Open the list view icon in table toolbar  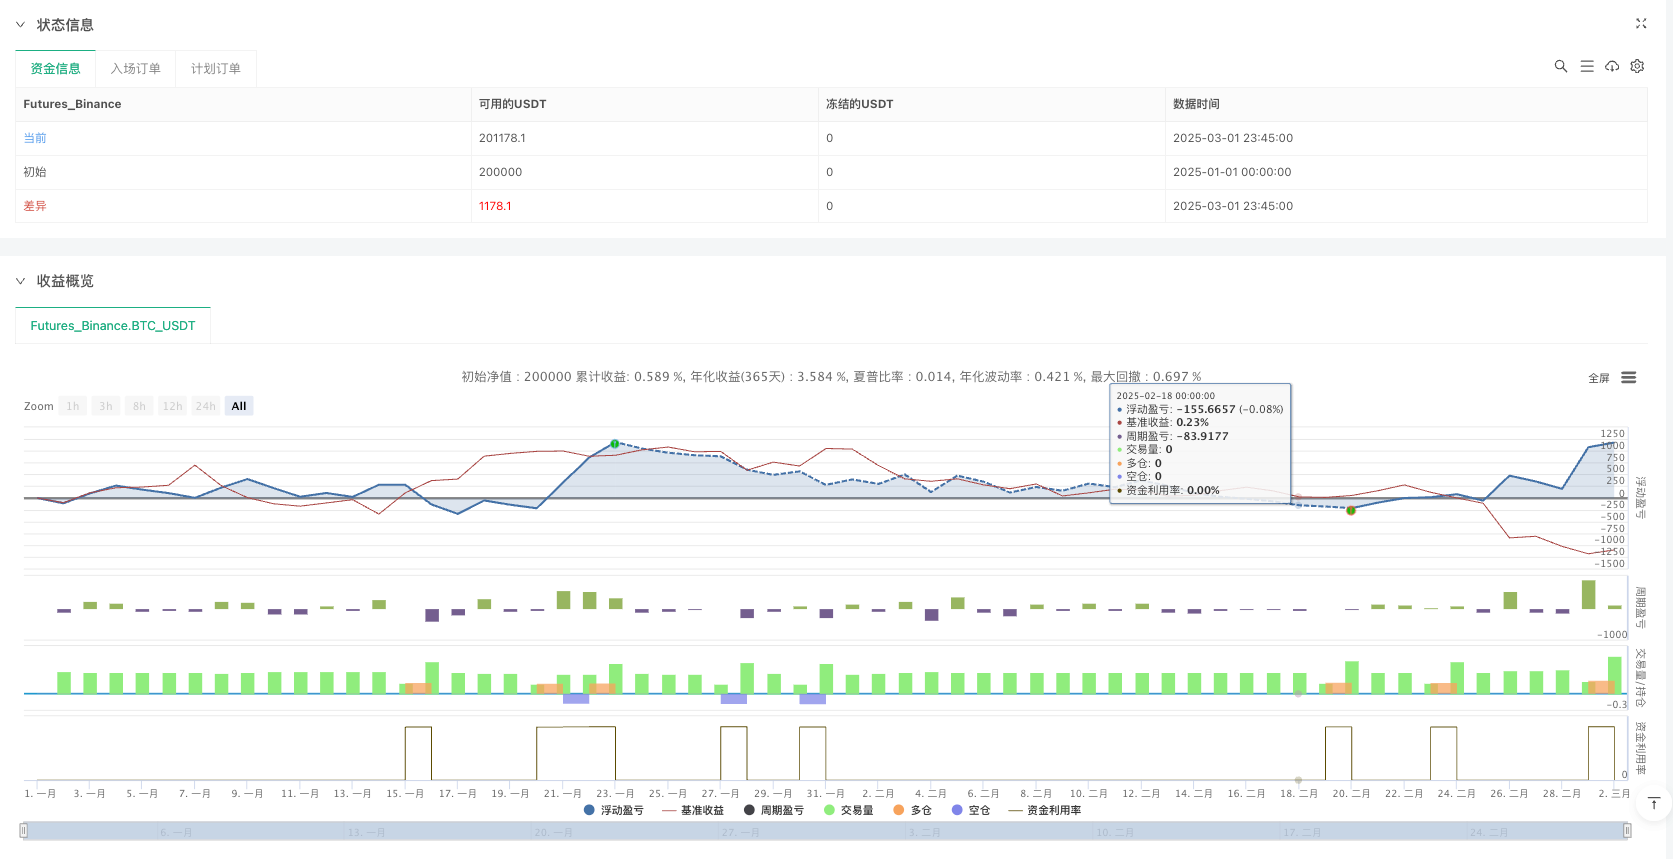(x=1586, y=66)
